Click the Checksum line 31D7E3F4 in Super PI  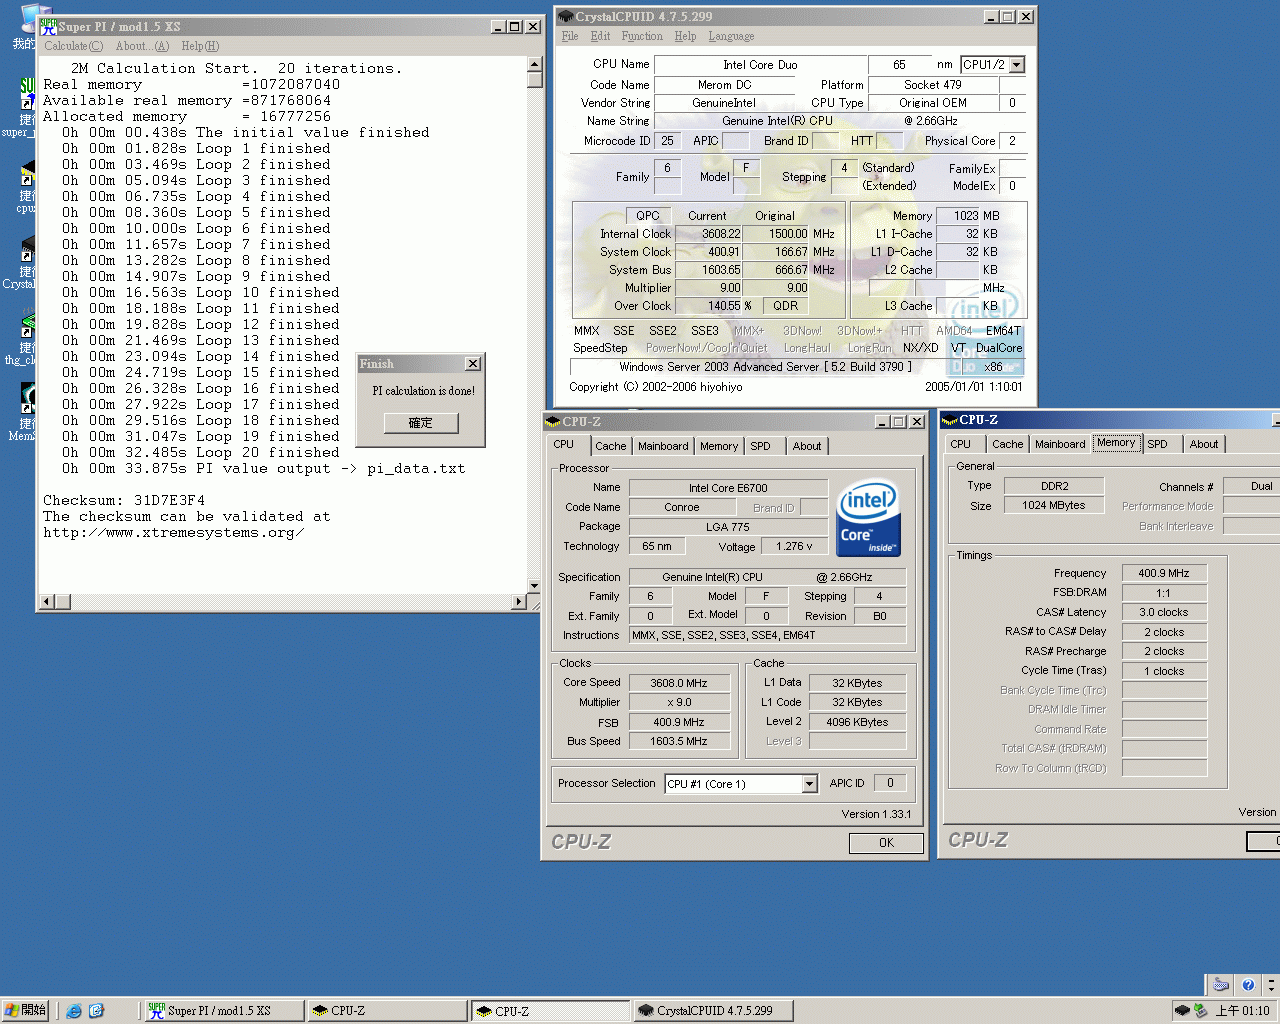pos(124,500)
